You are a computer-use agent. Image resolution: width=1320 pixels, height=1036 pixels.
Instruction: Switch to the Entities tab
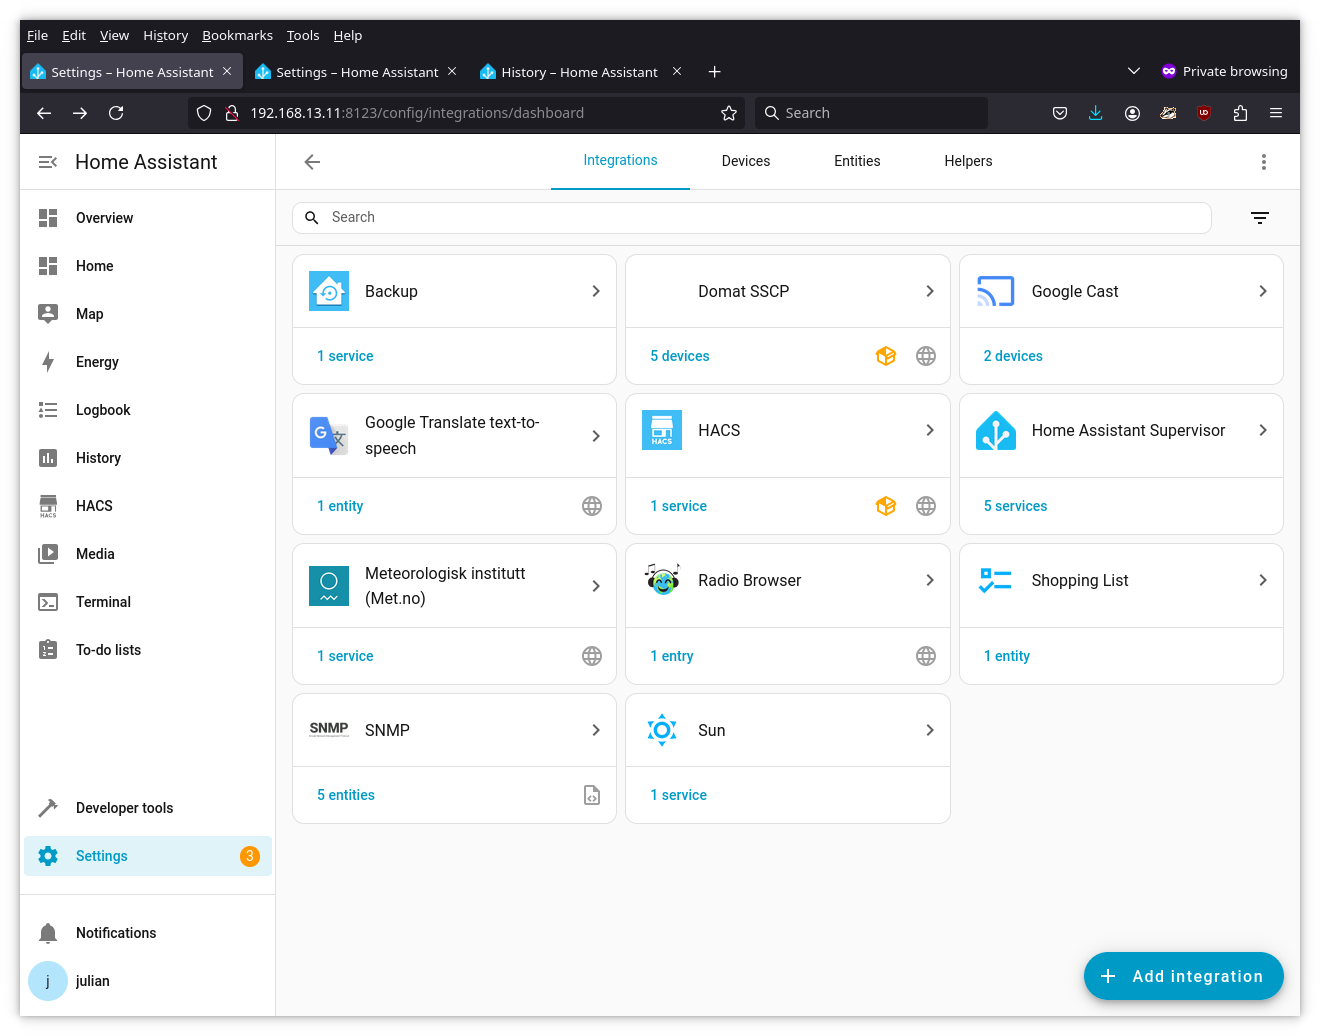coord(857,161)
